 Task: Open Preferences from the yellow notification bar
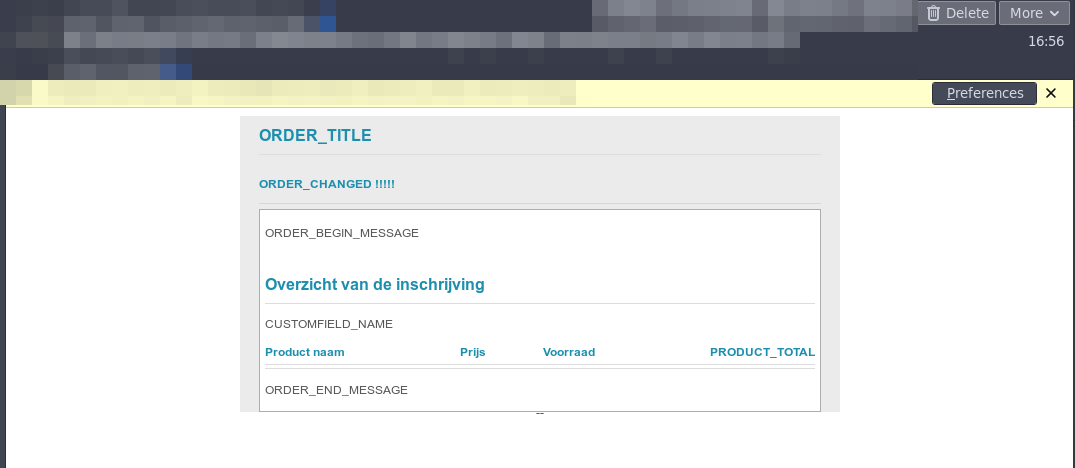coord(985,93)
